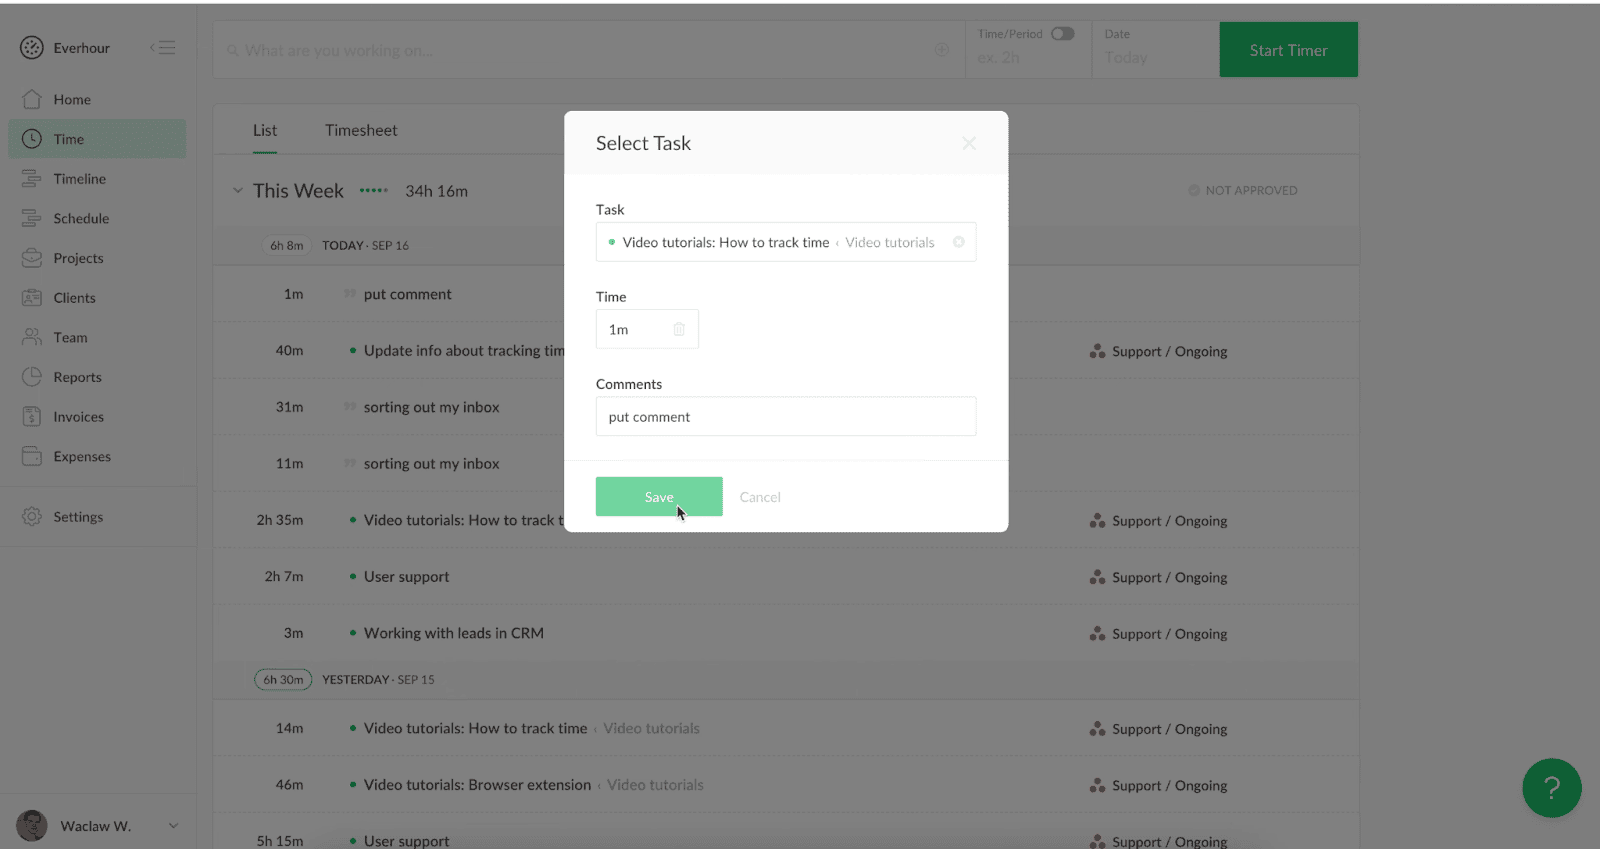
Task: Cancel the Select Task dialog
Action: [760, 497]
